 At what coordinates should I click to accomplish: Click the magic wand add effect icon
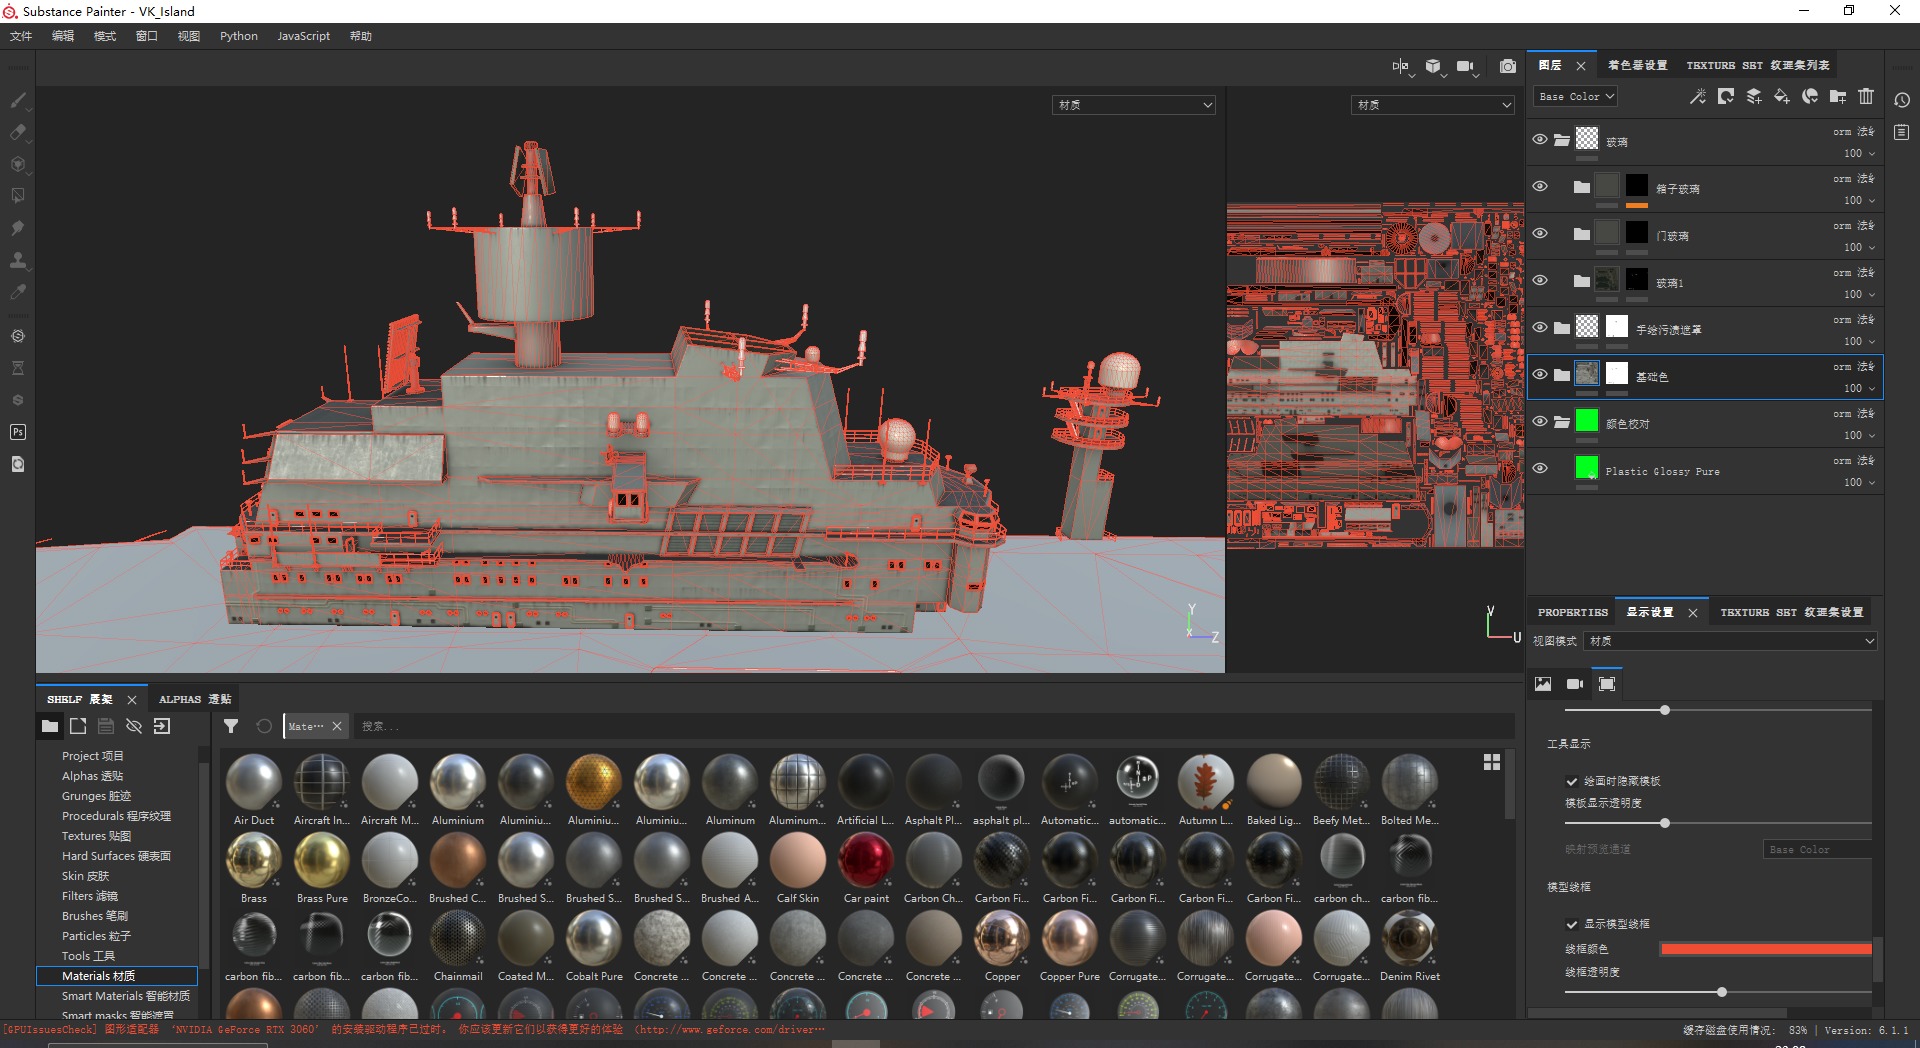click(1698, 96)
